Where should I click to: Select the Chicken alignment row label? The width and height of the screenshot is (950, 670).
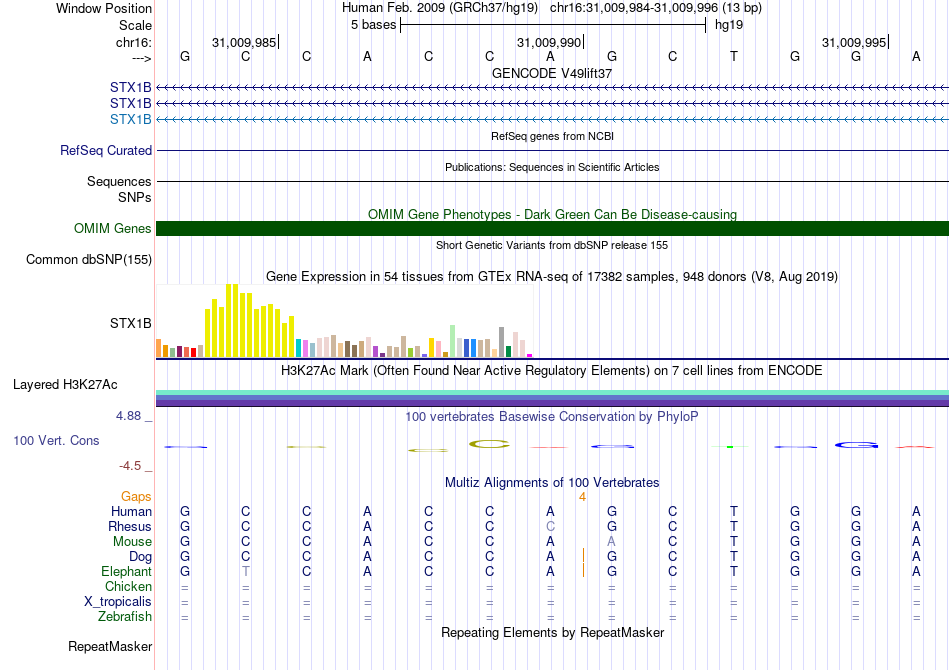(128, 587)
